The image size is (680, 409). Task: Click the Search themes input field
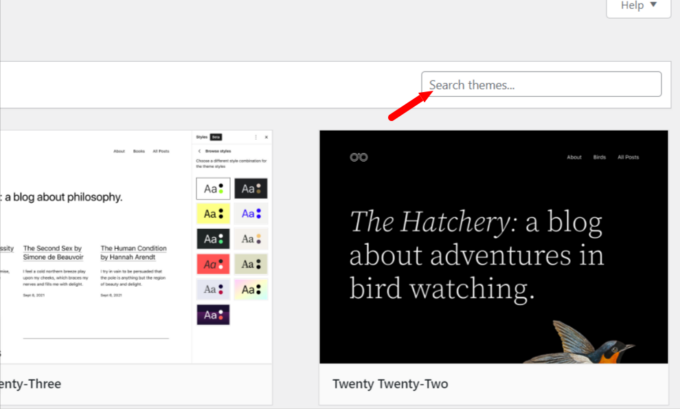click(541, 85)
